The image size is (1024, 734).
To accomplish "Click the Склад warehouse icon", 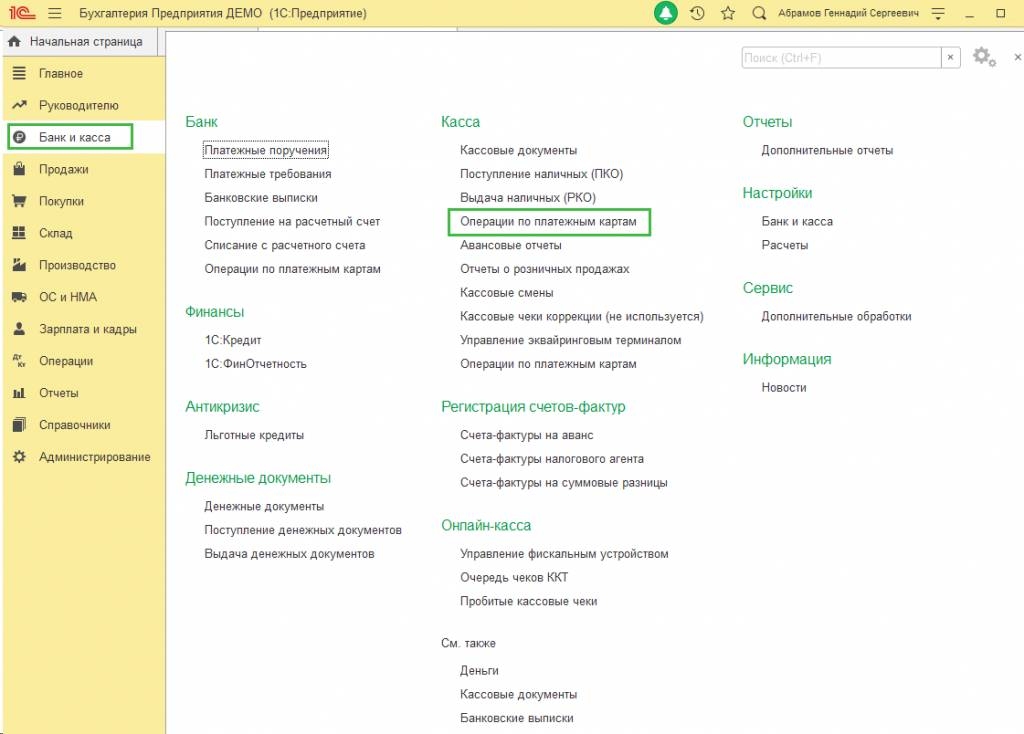I will point(20,233).
